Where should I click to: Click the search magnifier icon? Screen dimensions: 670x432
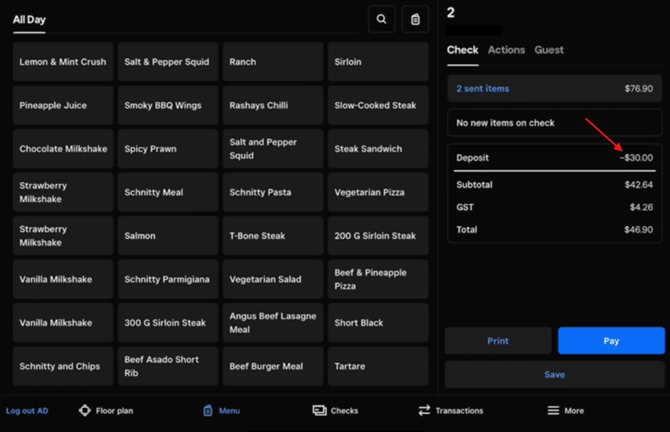tap(381, 19)
